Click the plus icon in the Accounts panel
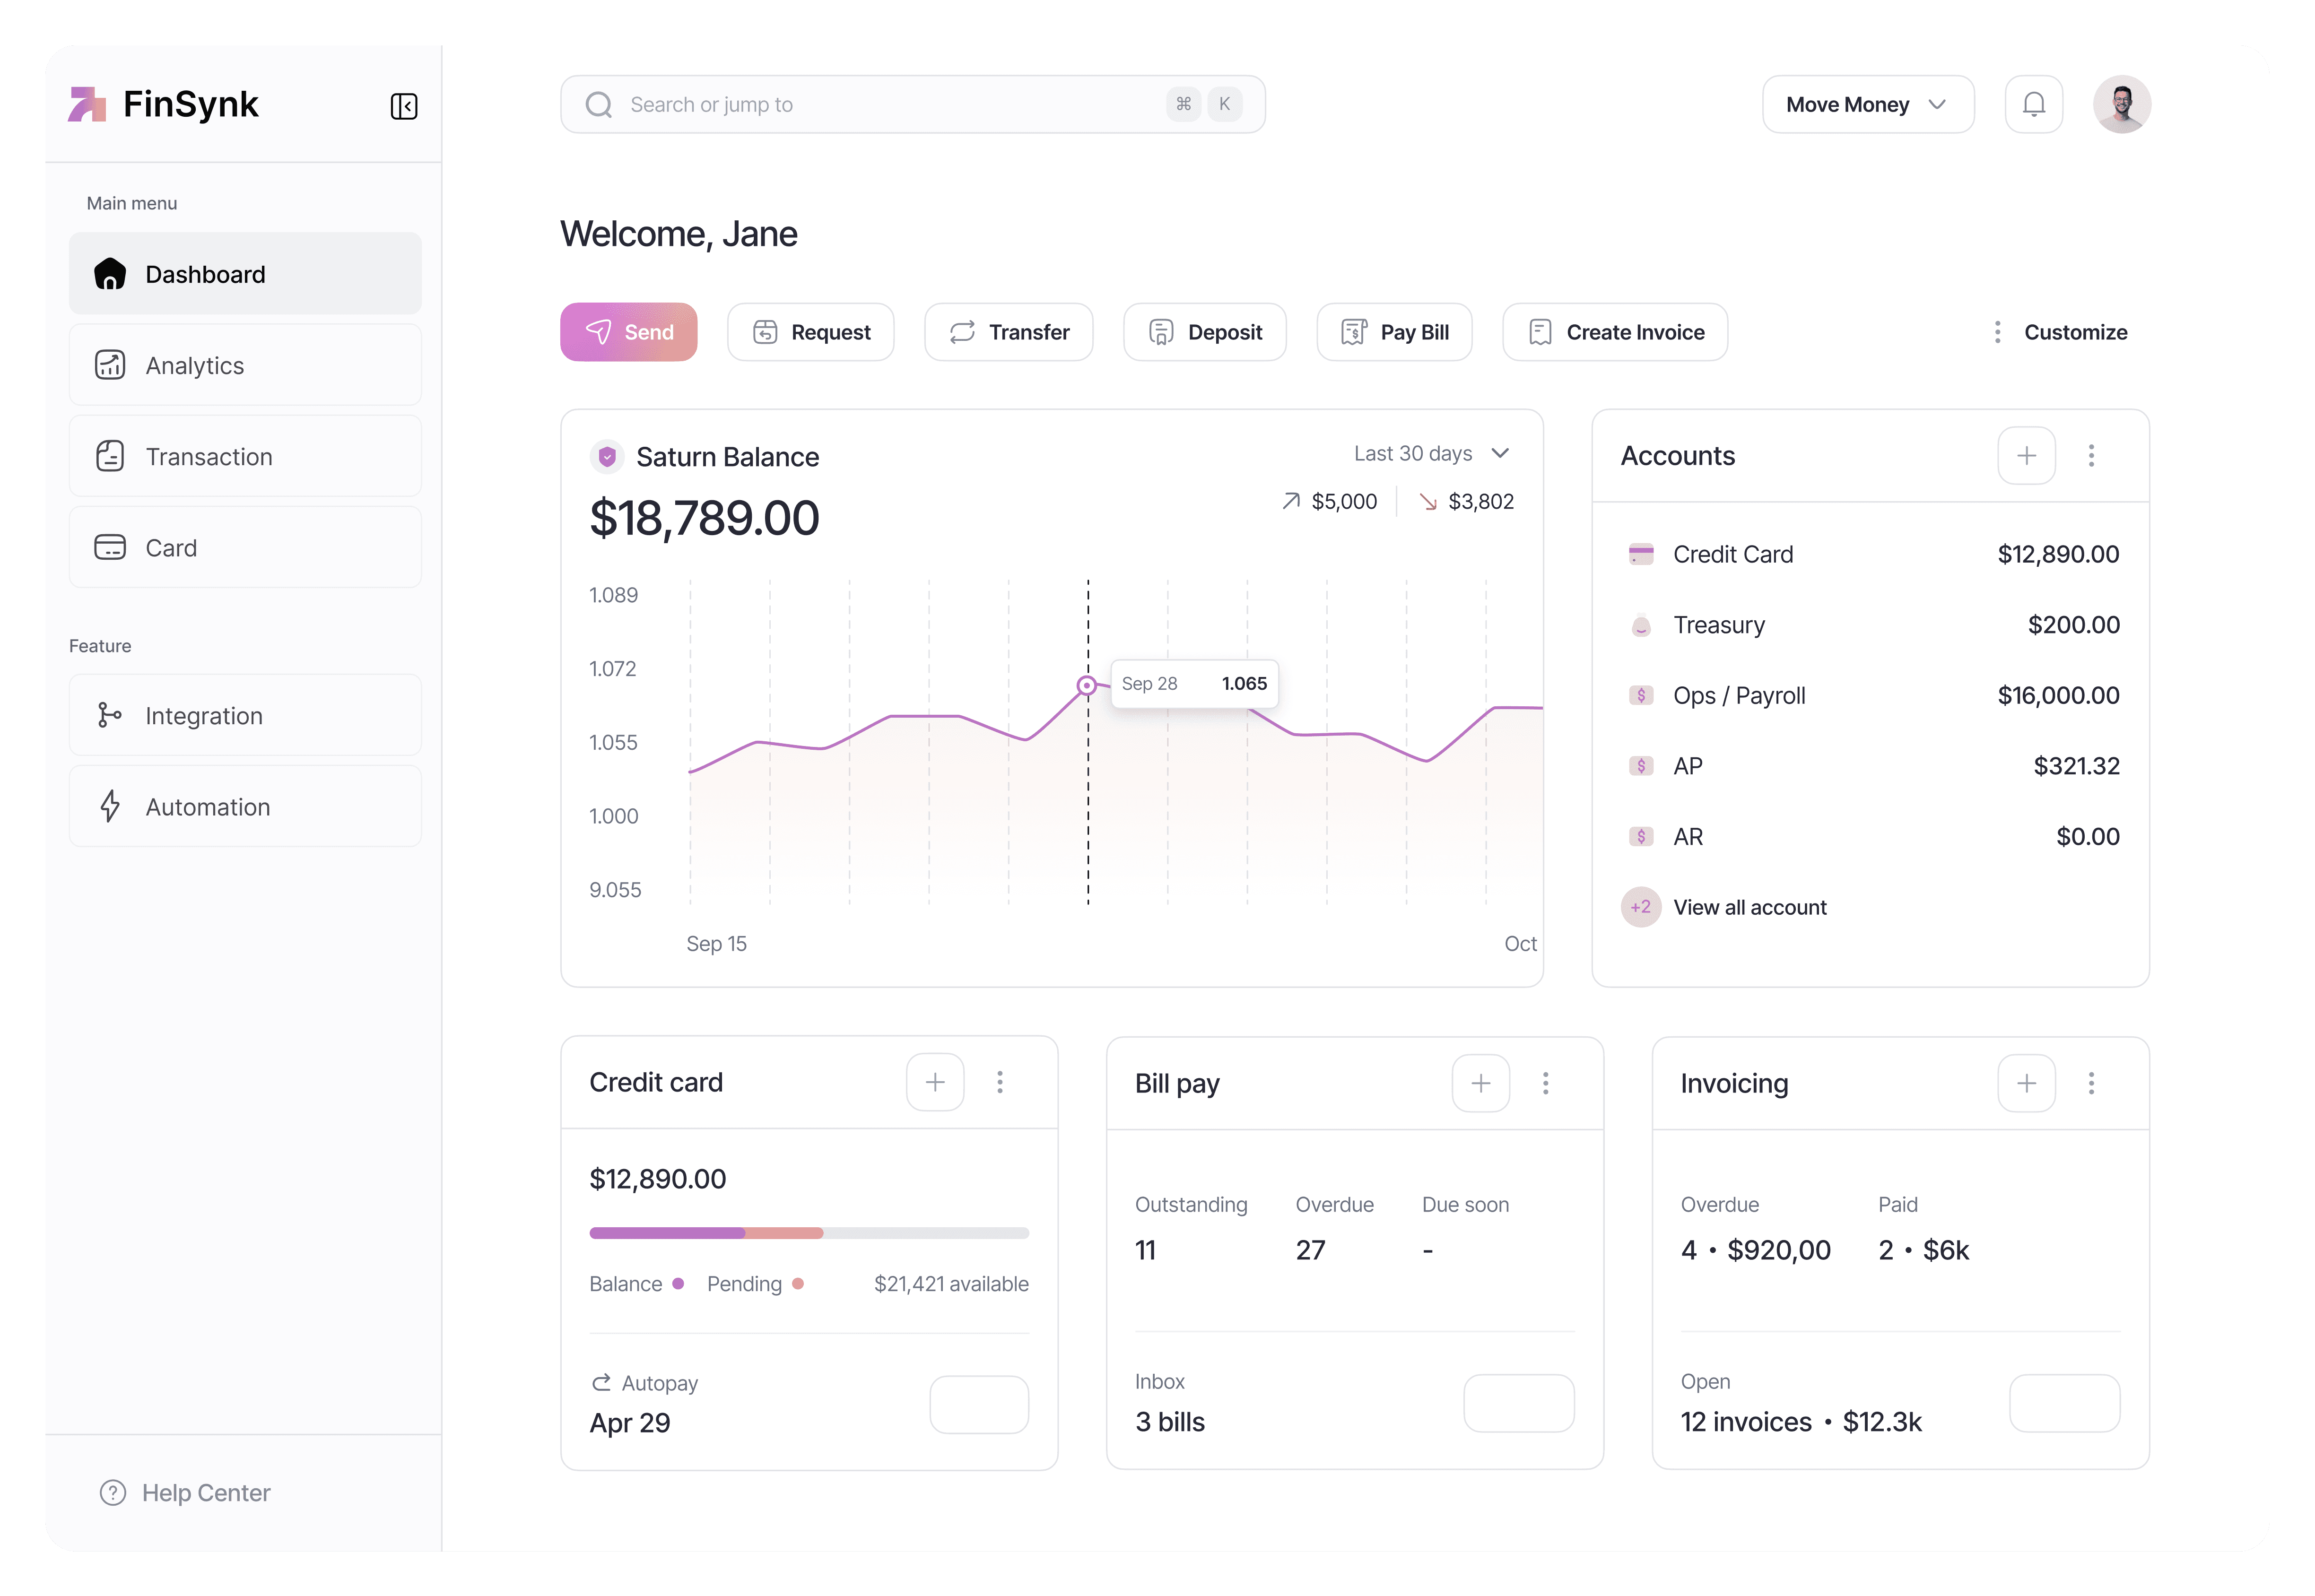 (2026, 455)
